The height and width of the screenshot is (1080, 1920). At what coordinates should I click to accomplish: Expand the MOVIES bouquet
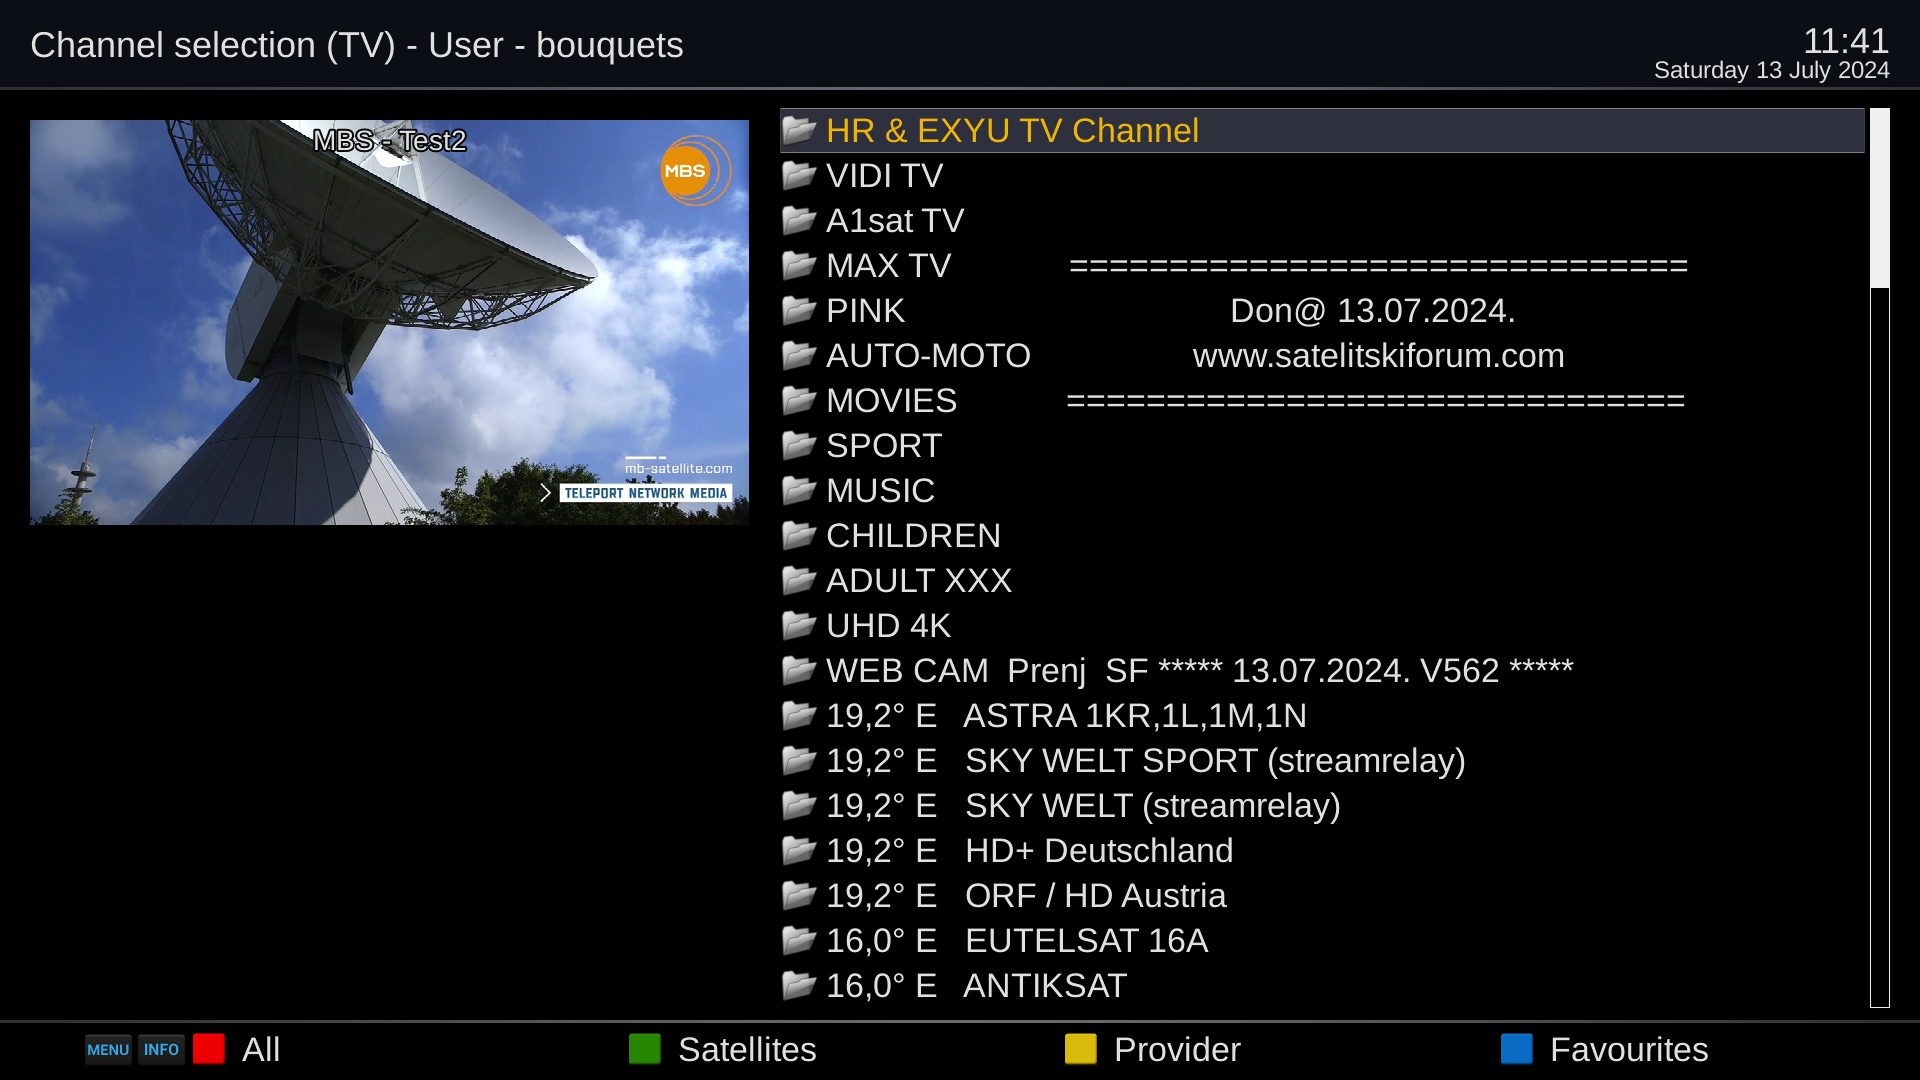pyautogui.click(x=891, y=401)
